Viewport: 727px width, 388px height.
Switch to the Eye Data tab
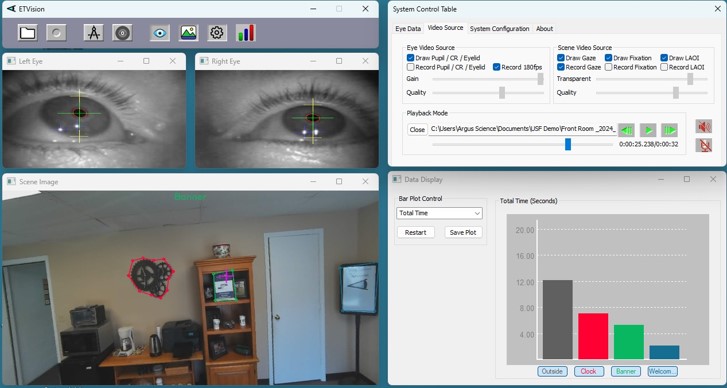[x=408, y=29]
